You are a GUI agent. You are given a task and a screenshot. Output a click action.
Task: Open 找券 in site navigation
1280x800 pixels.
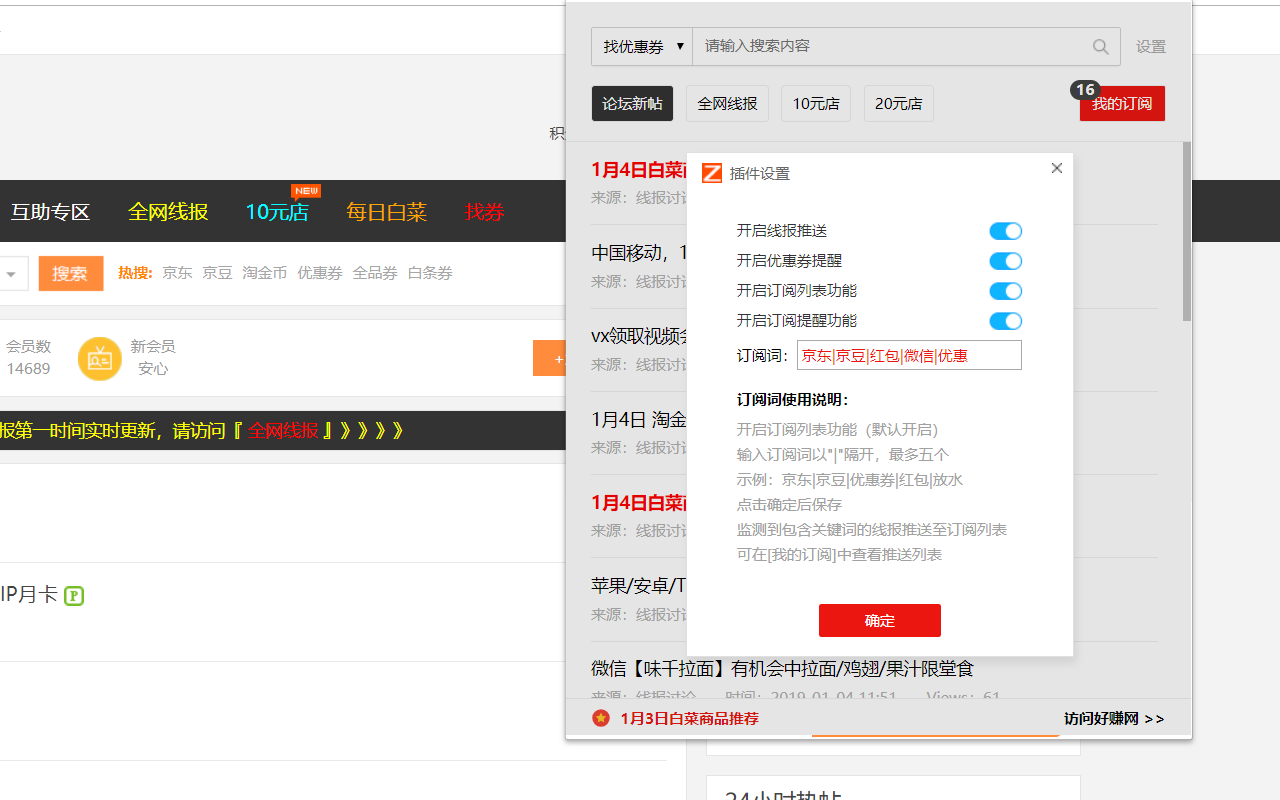click(x=485, y=212)
